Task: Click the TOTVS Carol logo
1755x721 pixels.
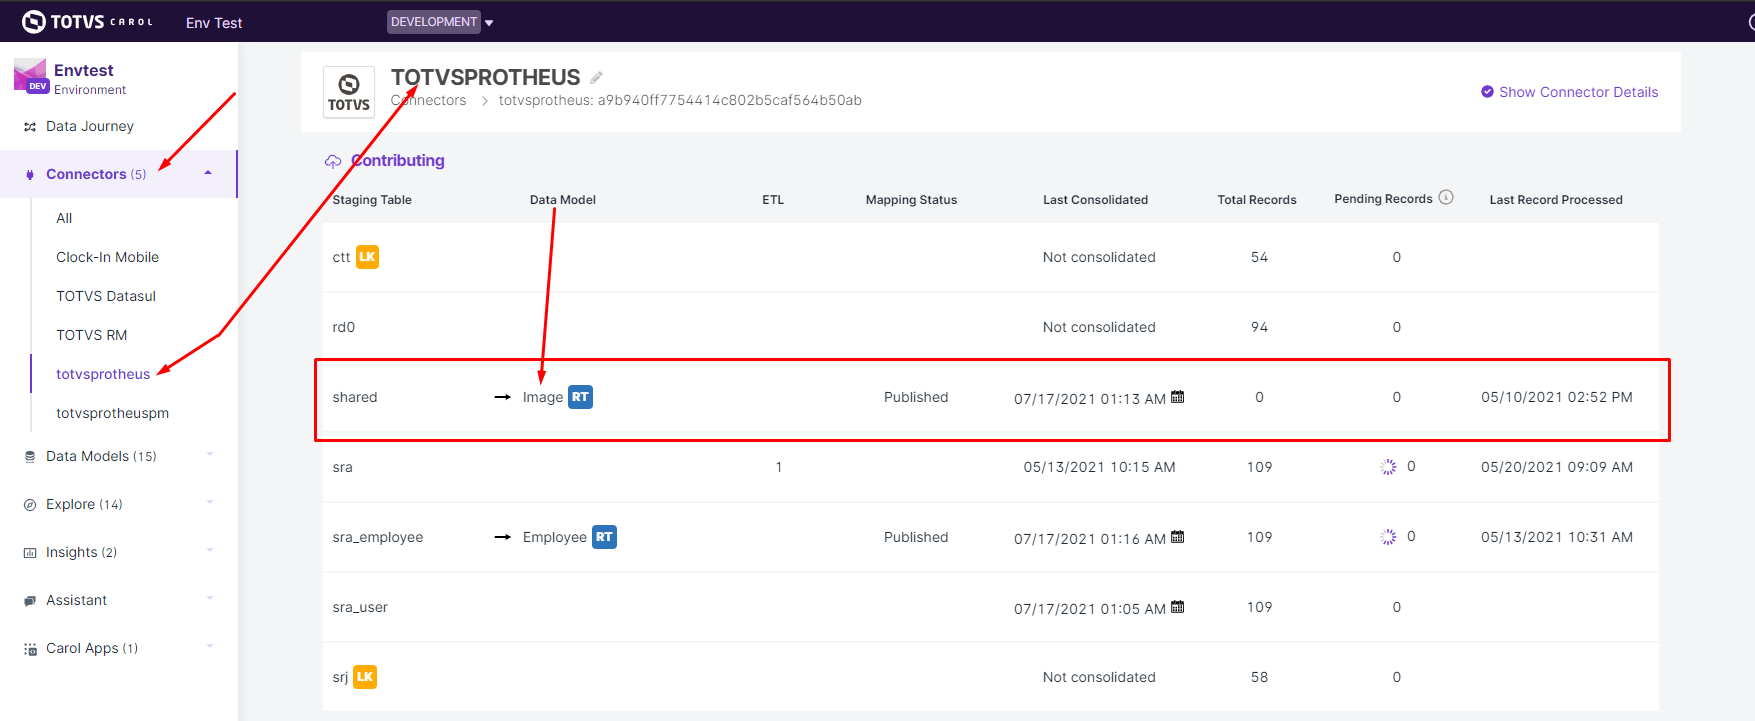Action: click(x=87, y=21)
